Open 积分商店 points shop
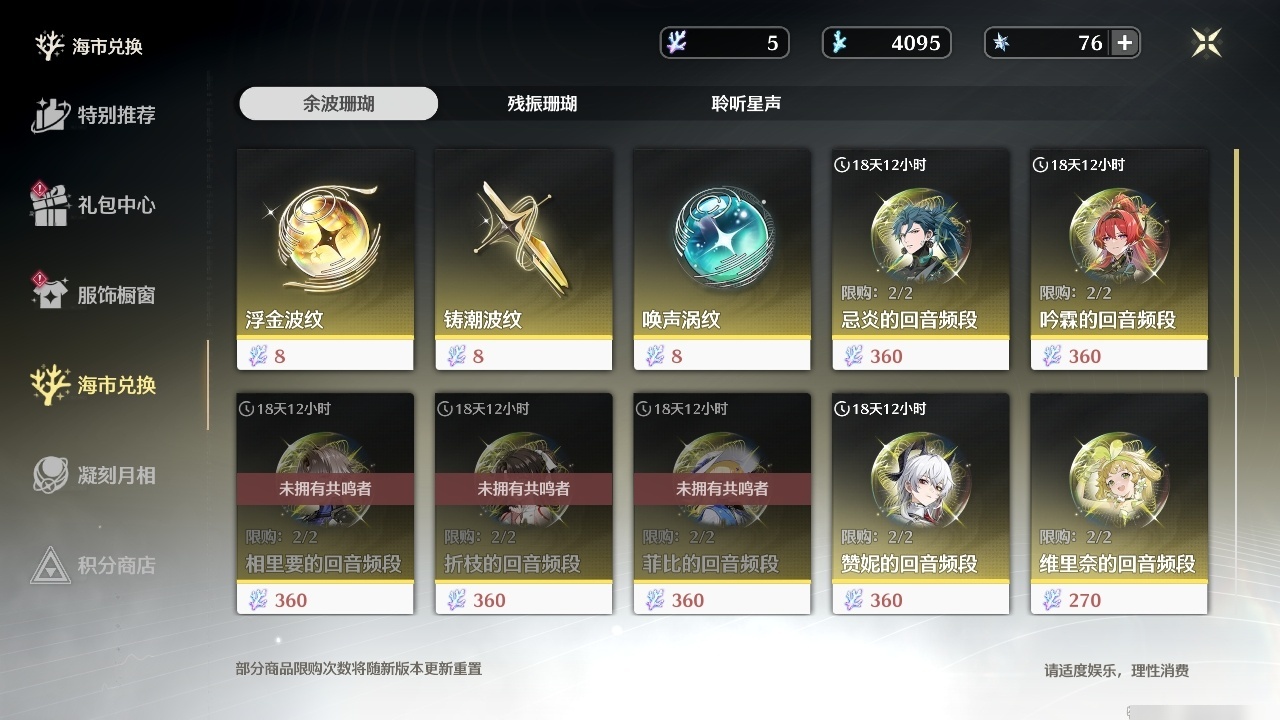The height and width of the screenshot is (720, 1280). 93,565
